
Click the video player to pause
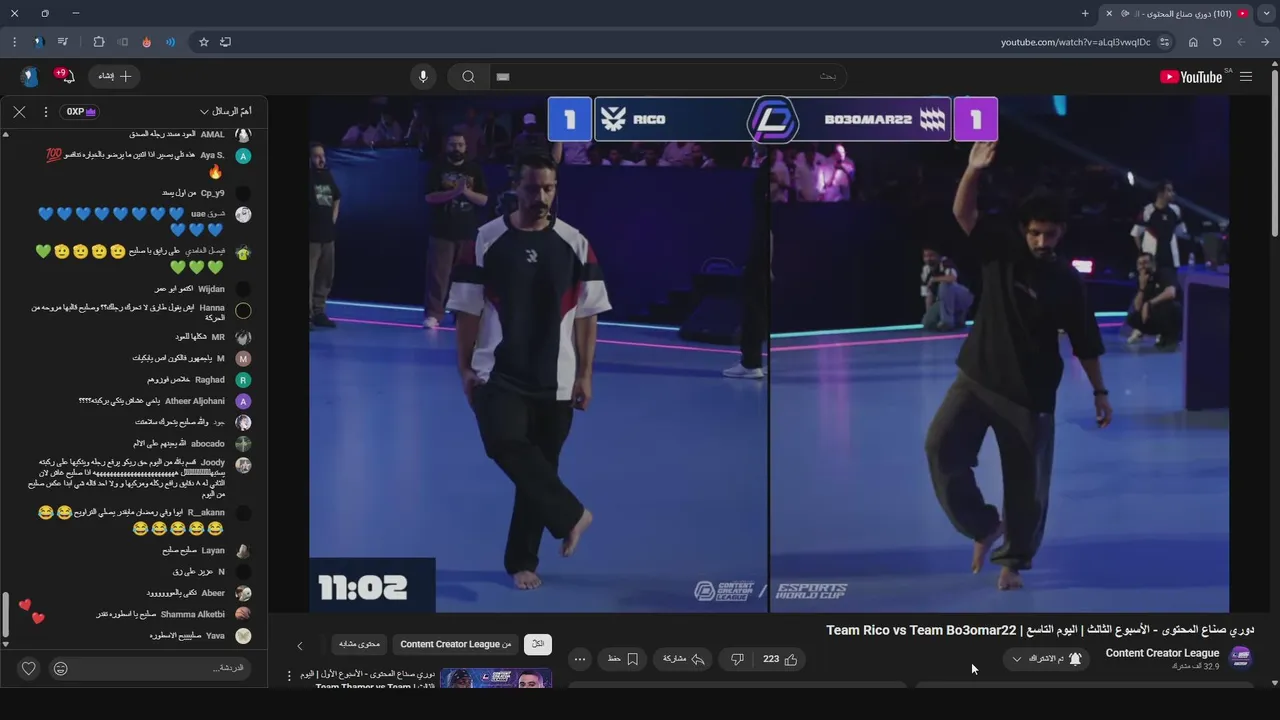pyautogui.click(x=768, y=354)
